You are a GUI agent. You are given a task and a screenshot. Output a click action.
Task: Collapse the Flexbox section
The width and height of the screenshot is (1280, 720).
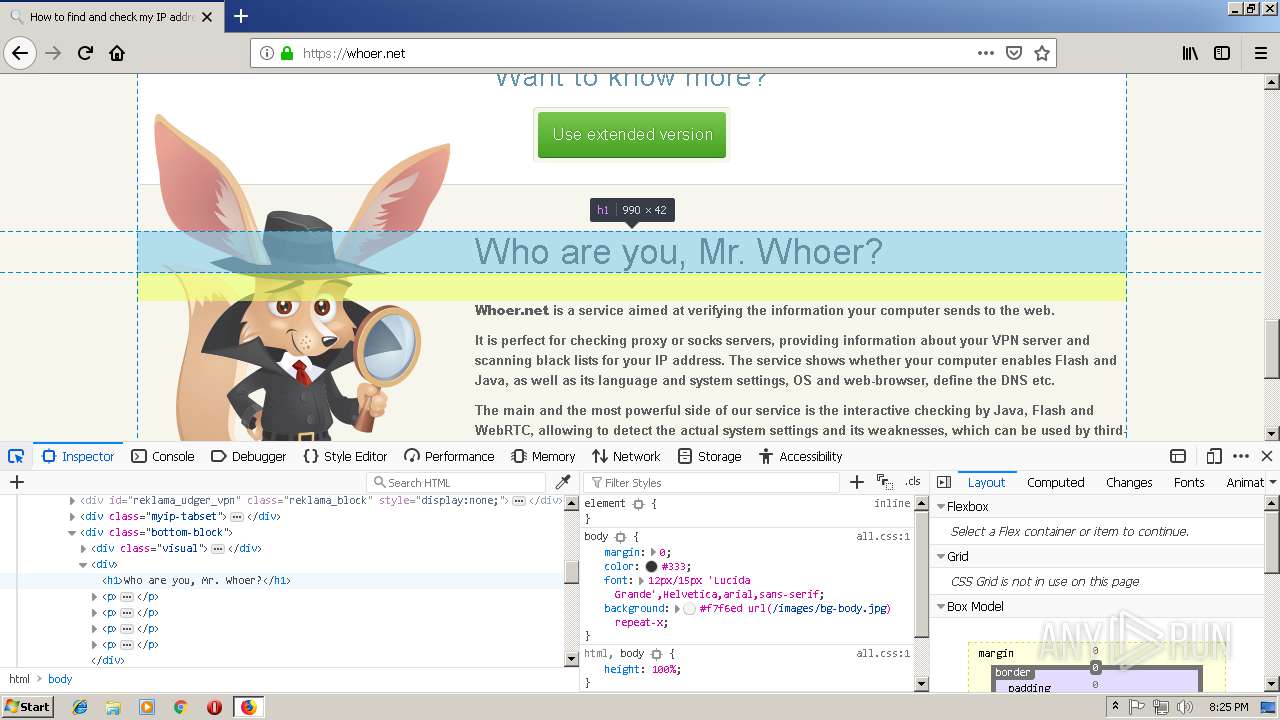pos(940,507)
